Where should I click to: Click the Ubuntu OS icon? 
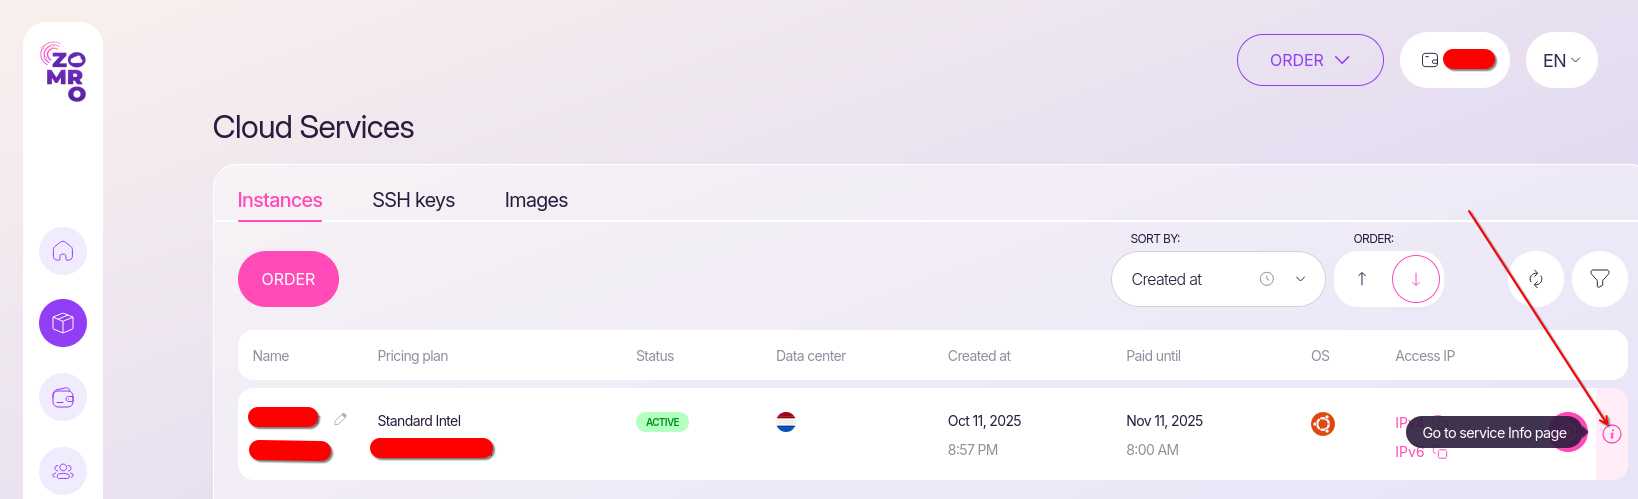tap(1322, 424)
